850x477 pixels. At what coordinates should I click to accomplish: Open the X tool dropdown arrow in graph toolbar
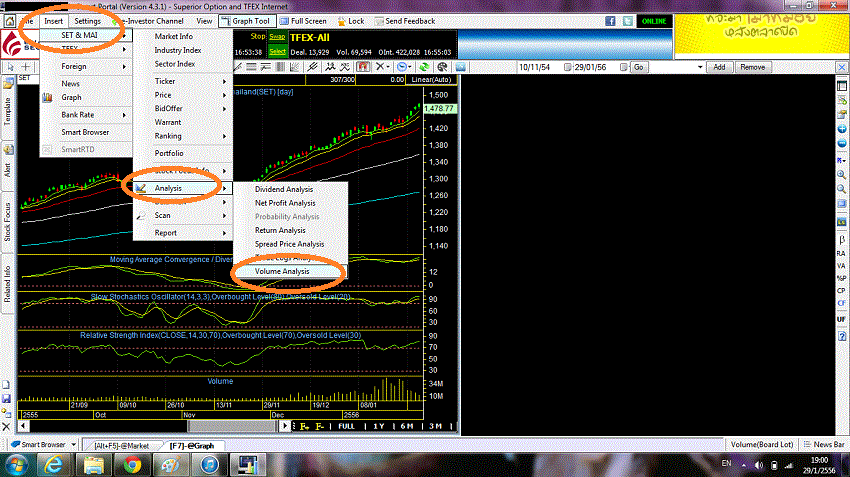click(388, 67)
